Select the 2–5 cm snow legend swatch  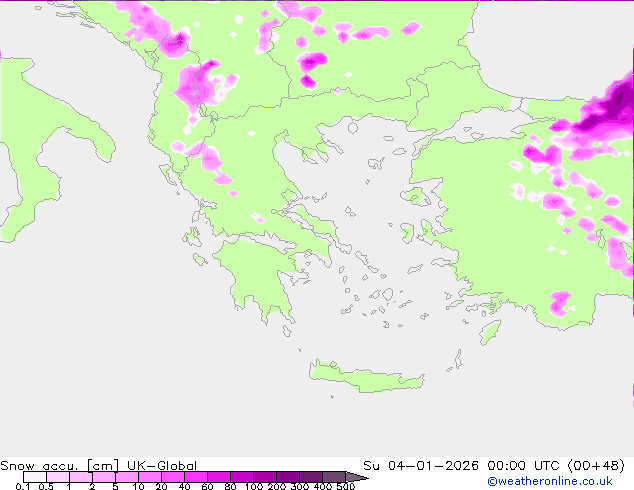point(104,477)
